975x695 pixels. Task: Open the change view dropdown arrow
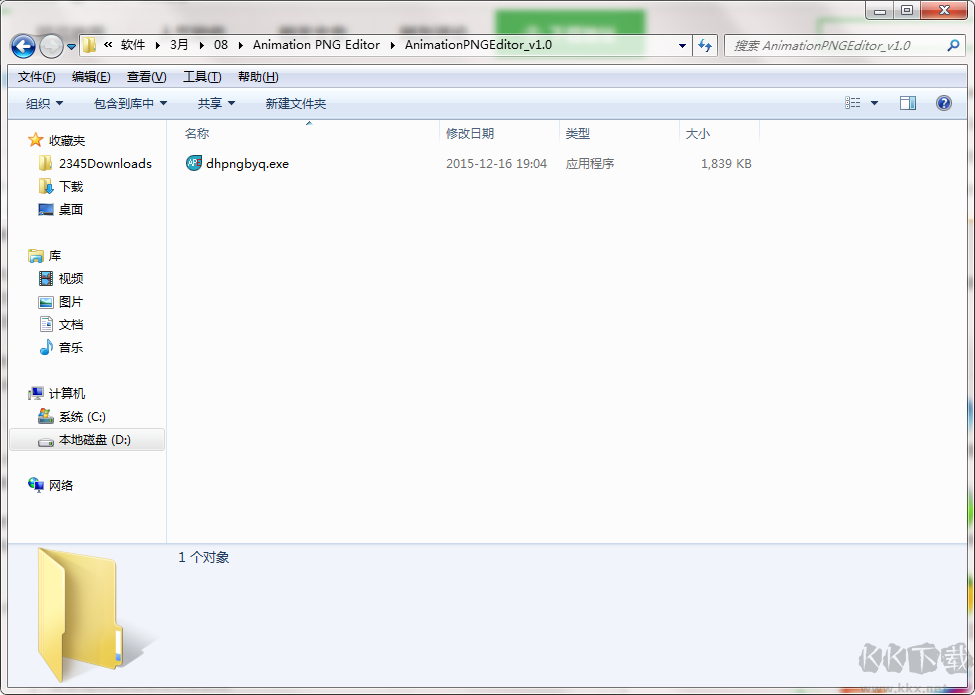875,102
